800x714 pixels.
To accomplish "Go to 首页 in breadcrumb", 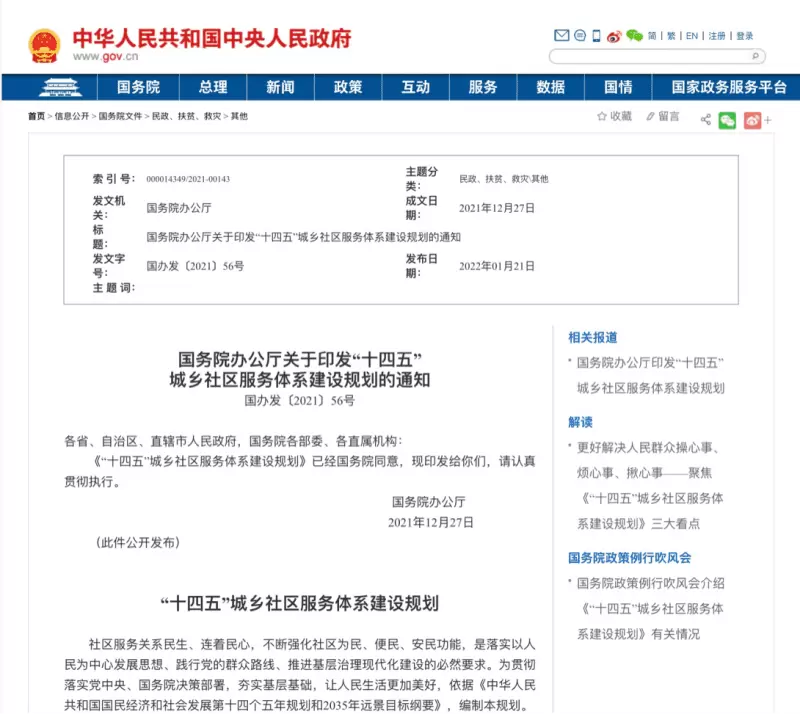I will (x=36, y=116).
